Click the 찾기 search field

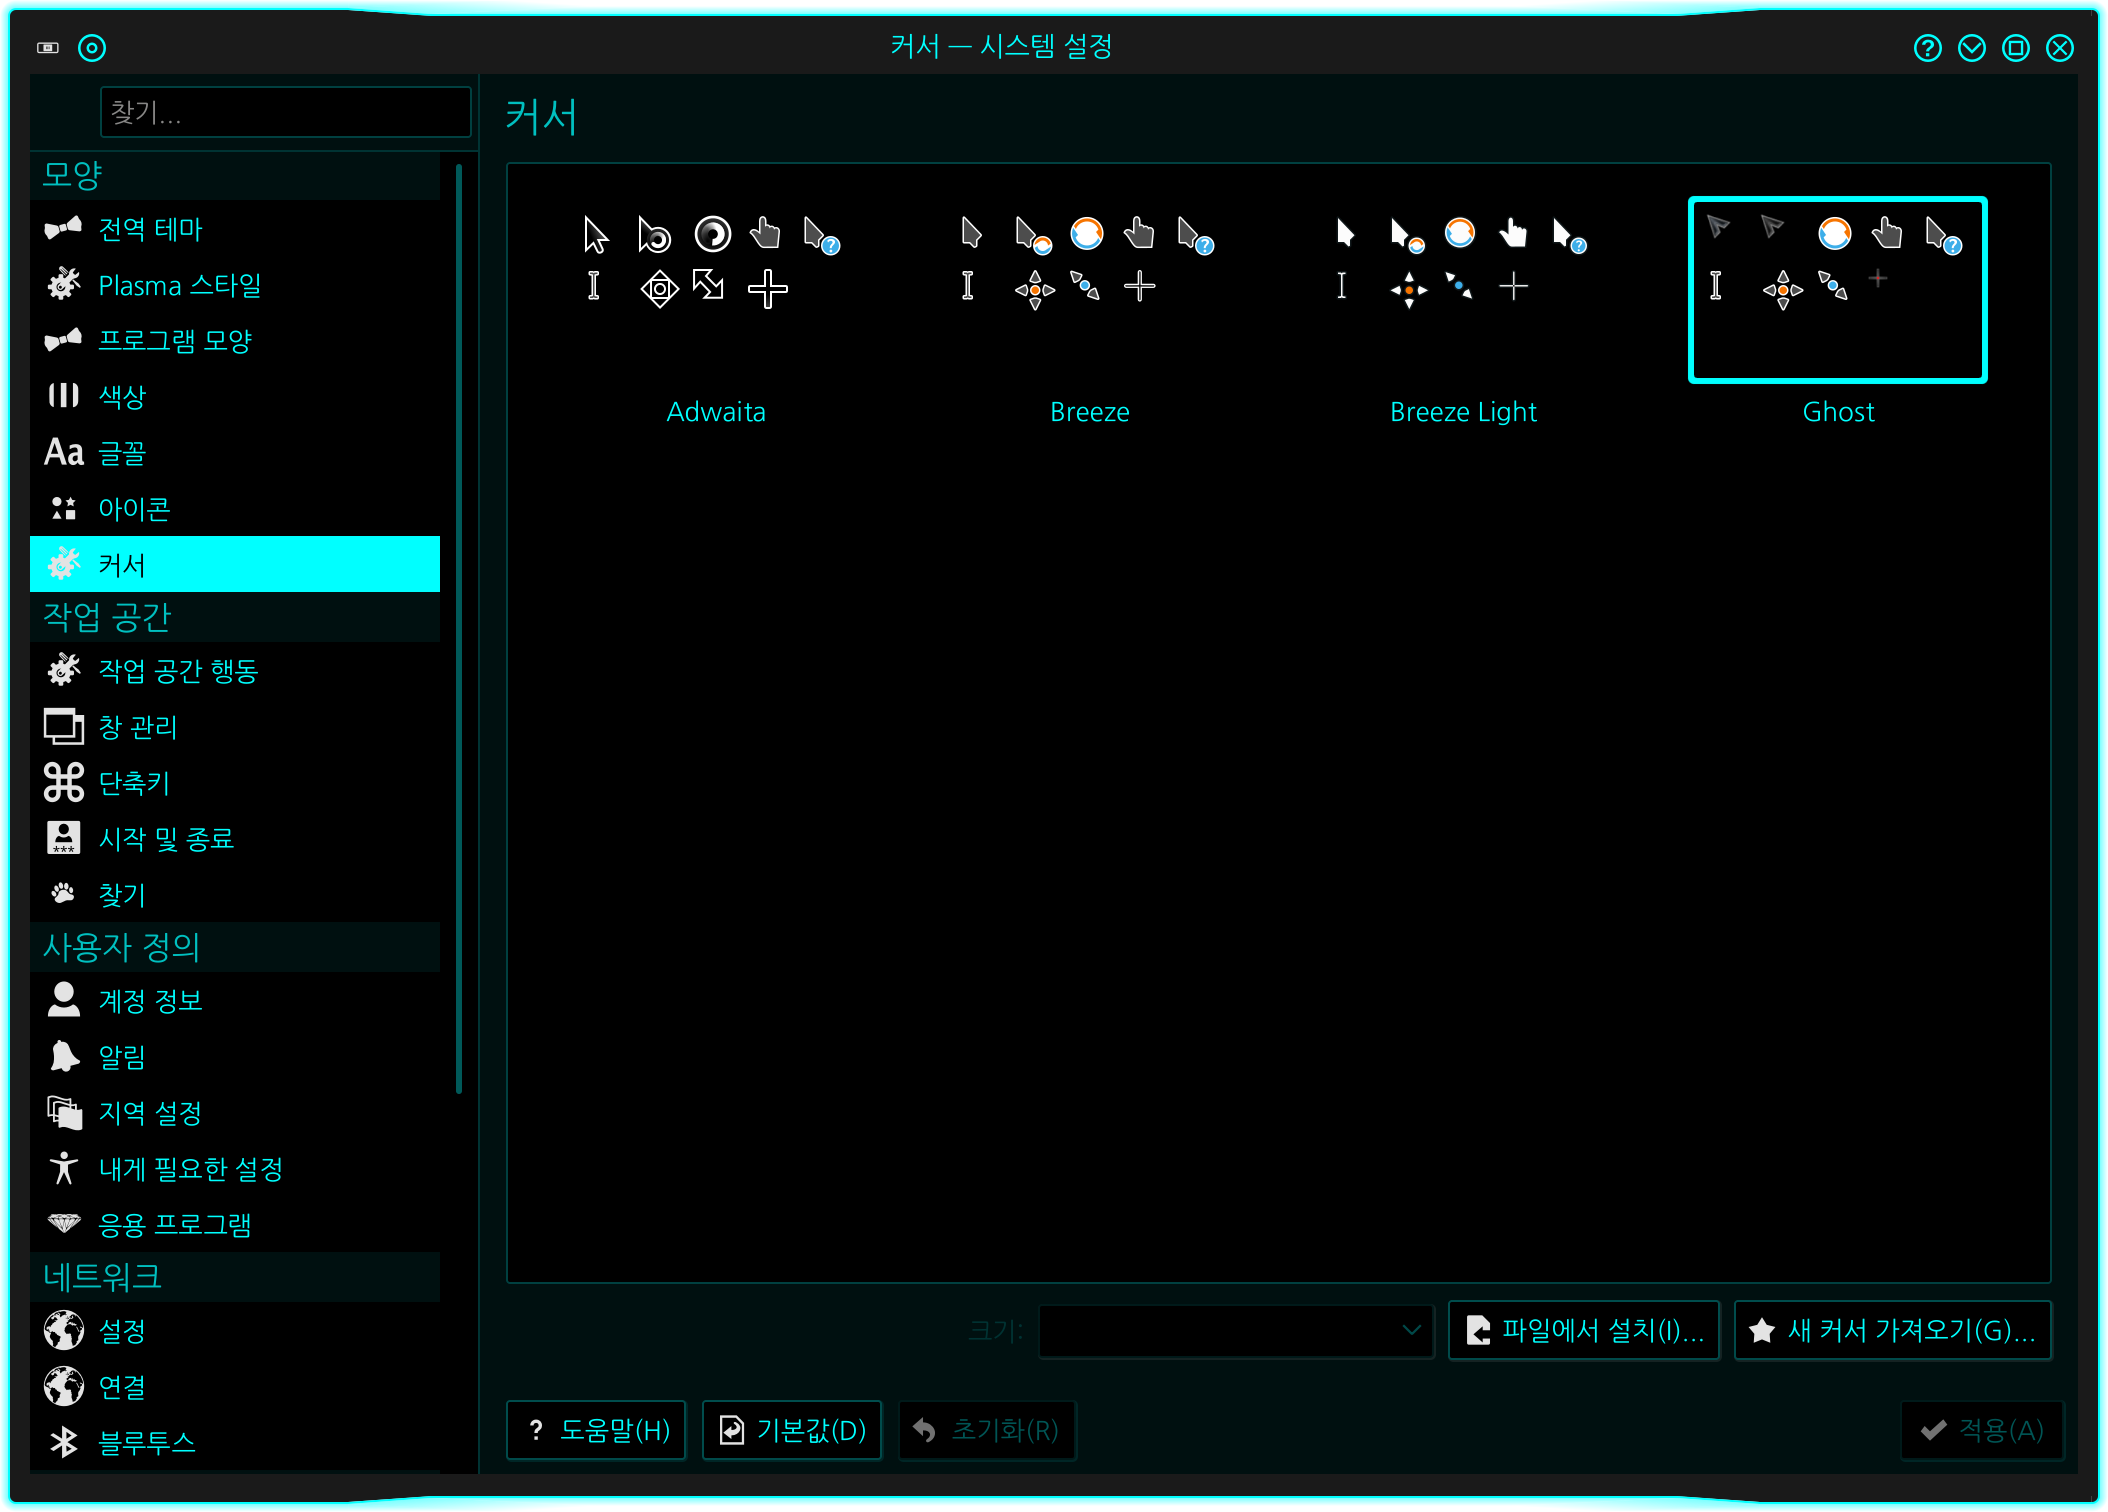(x=285, y=112)
